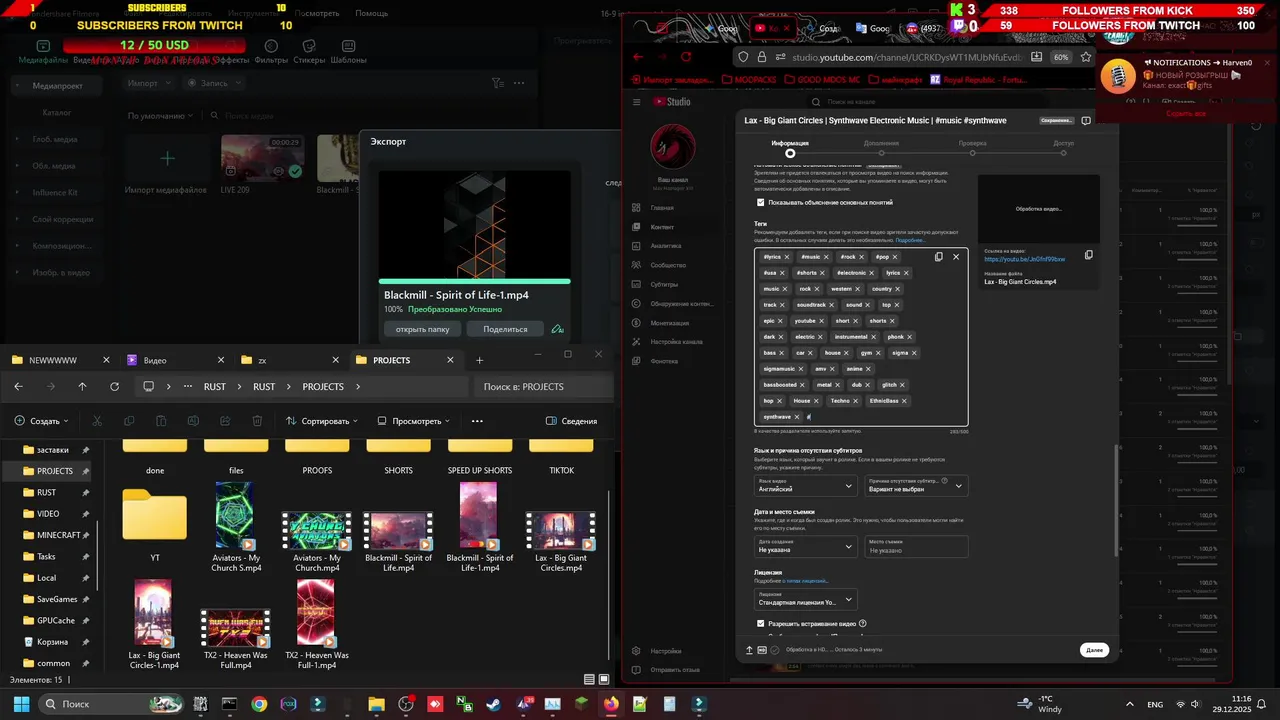Expand Создать menu in Explorer
Image resolution: width=1280 pixels, height=720 pixels.
click(x=41, y=421)
